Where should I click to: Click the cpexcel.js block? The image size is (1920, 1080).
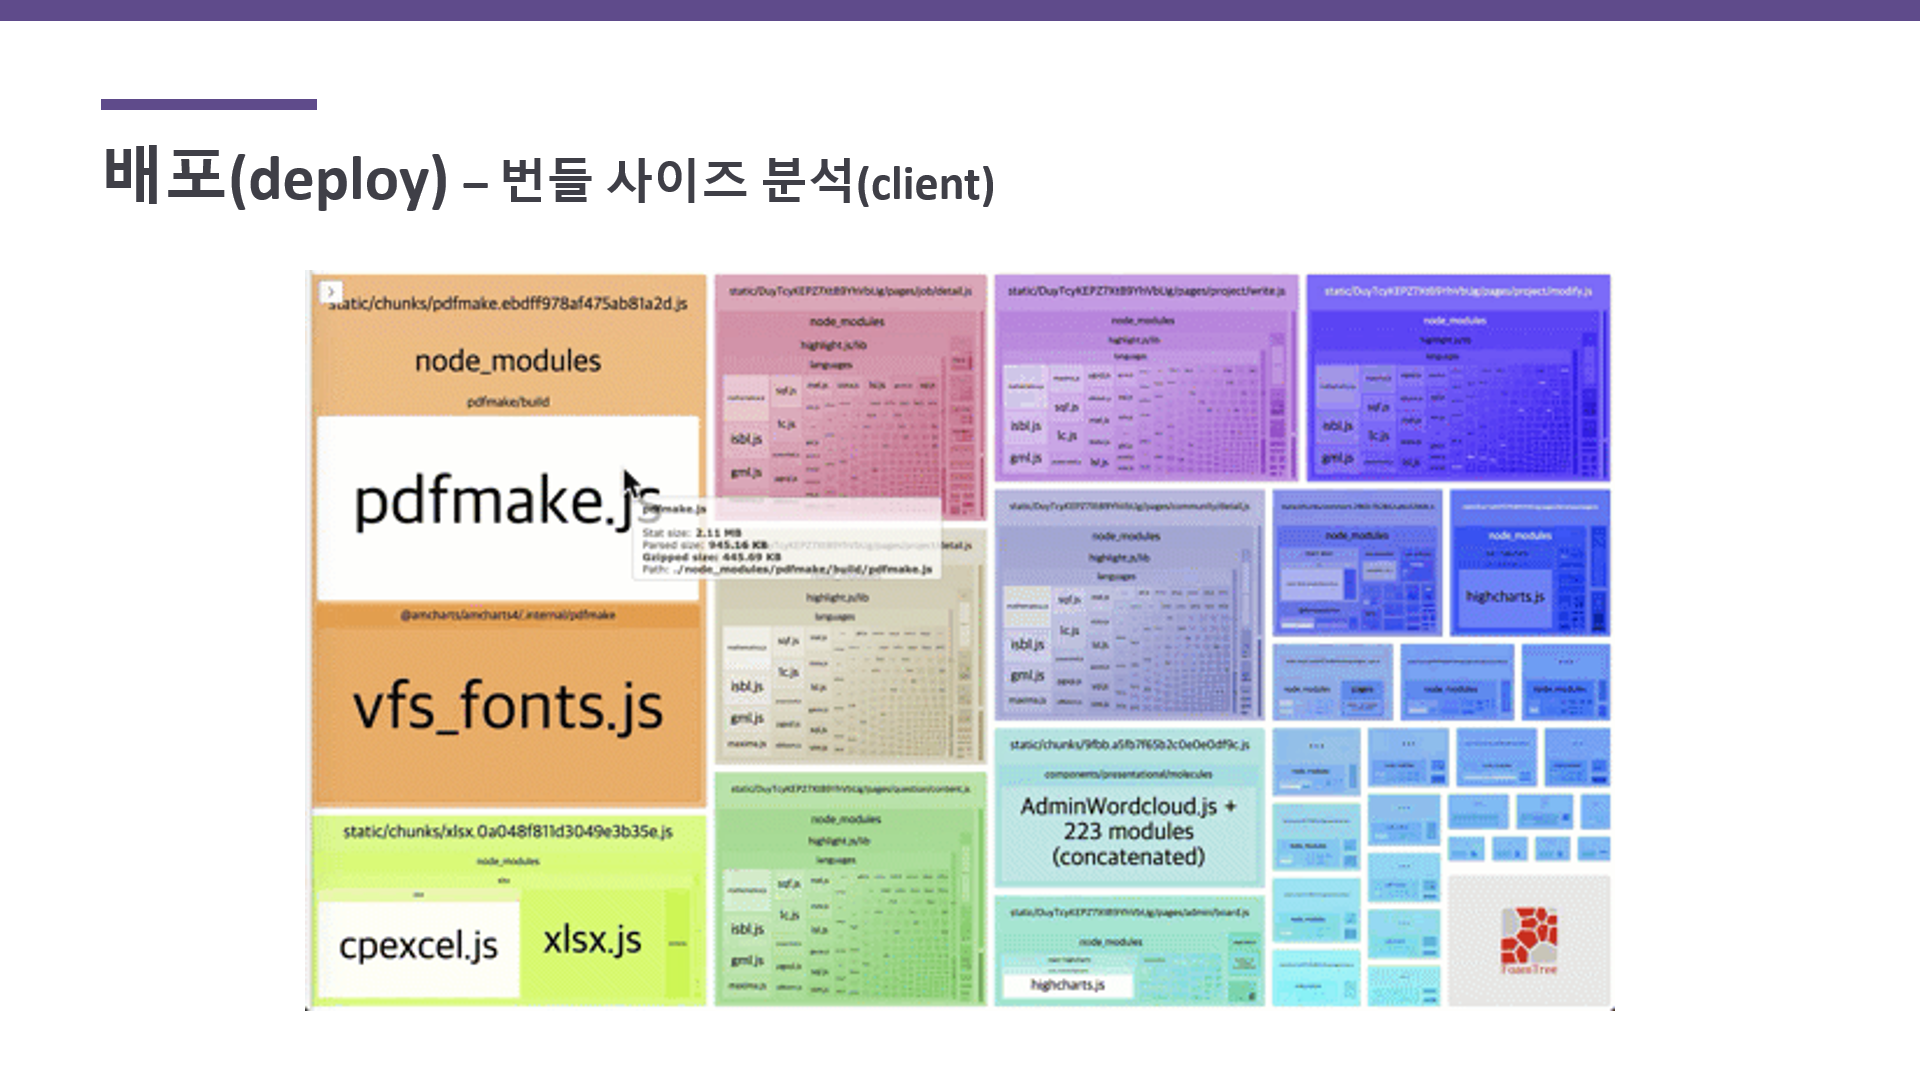pyautogui.click(x=418, y=945)
